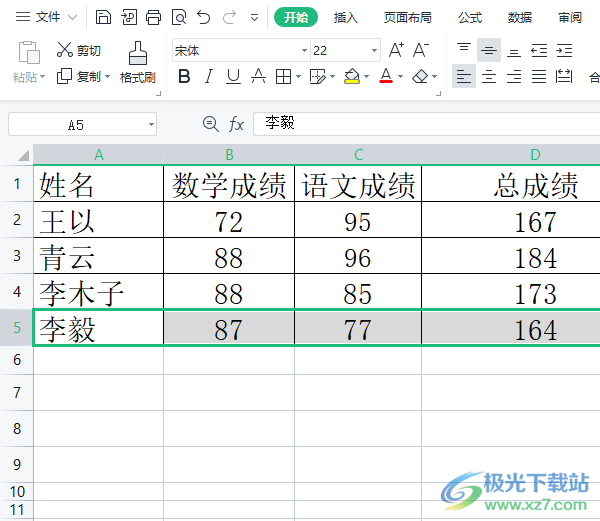Click the formula bar containing 李毅

coord(427,124)
